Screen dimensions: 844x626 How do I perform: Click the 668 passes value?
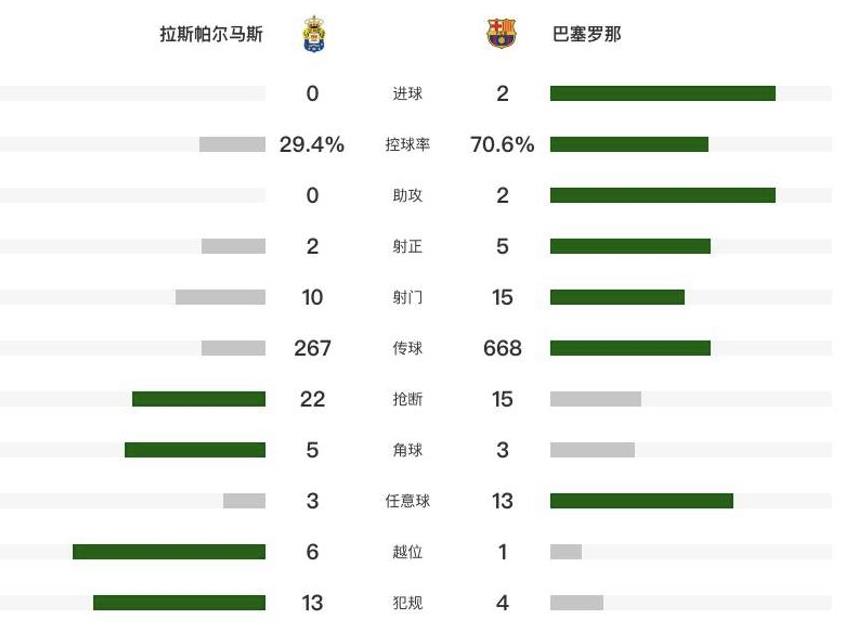(502, 349)
